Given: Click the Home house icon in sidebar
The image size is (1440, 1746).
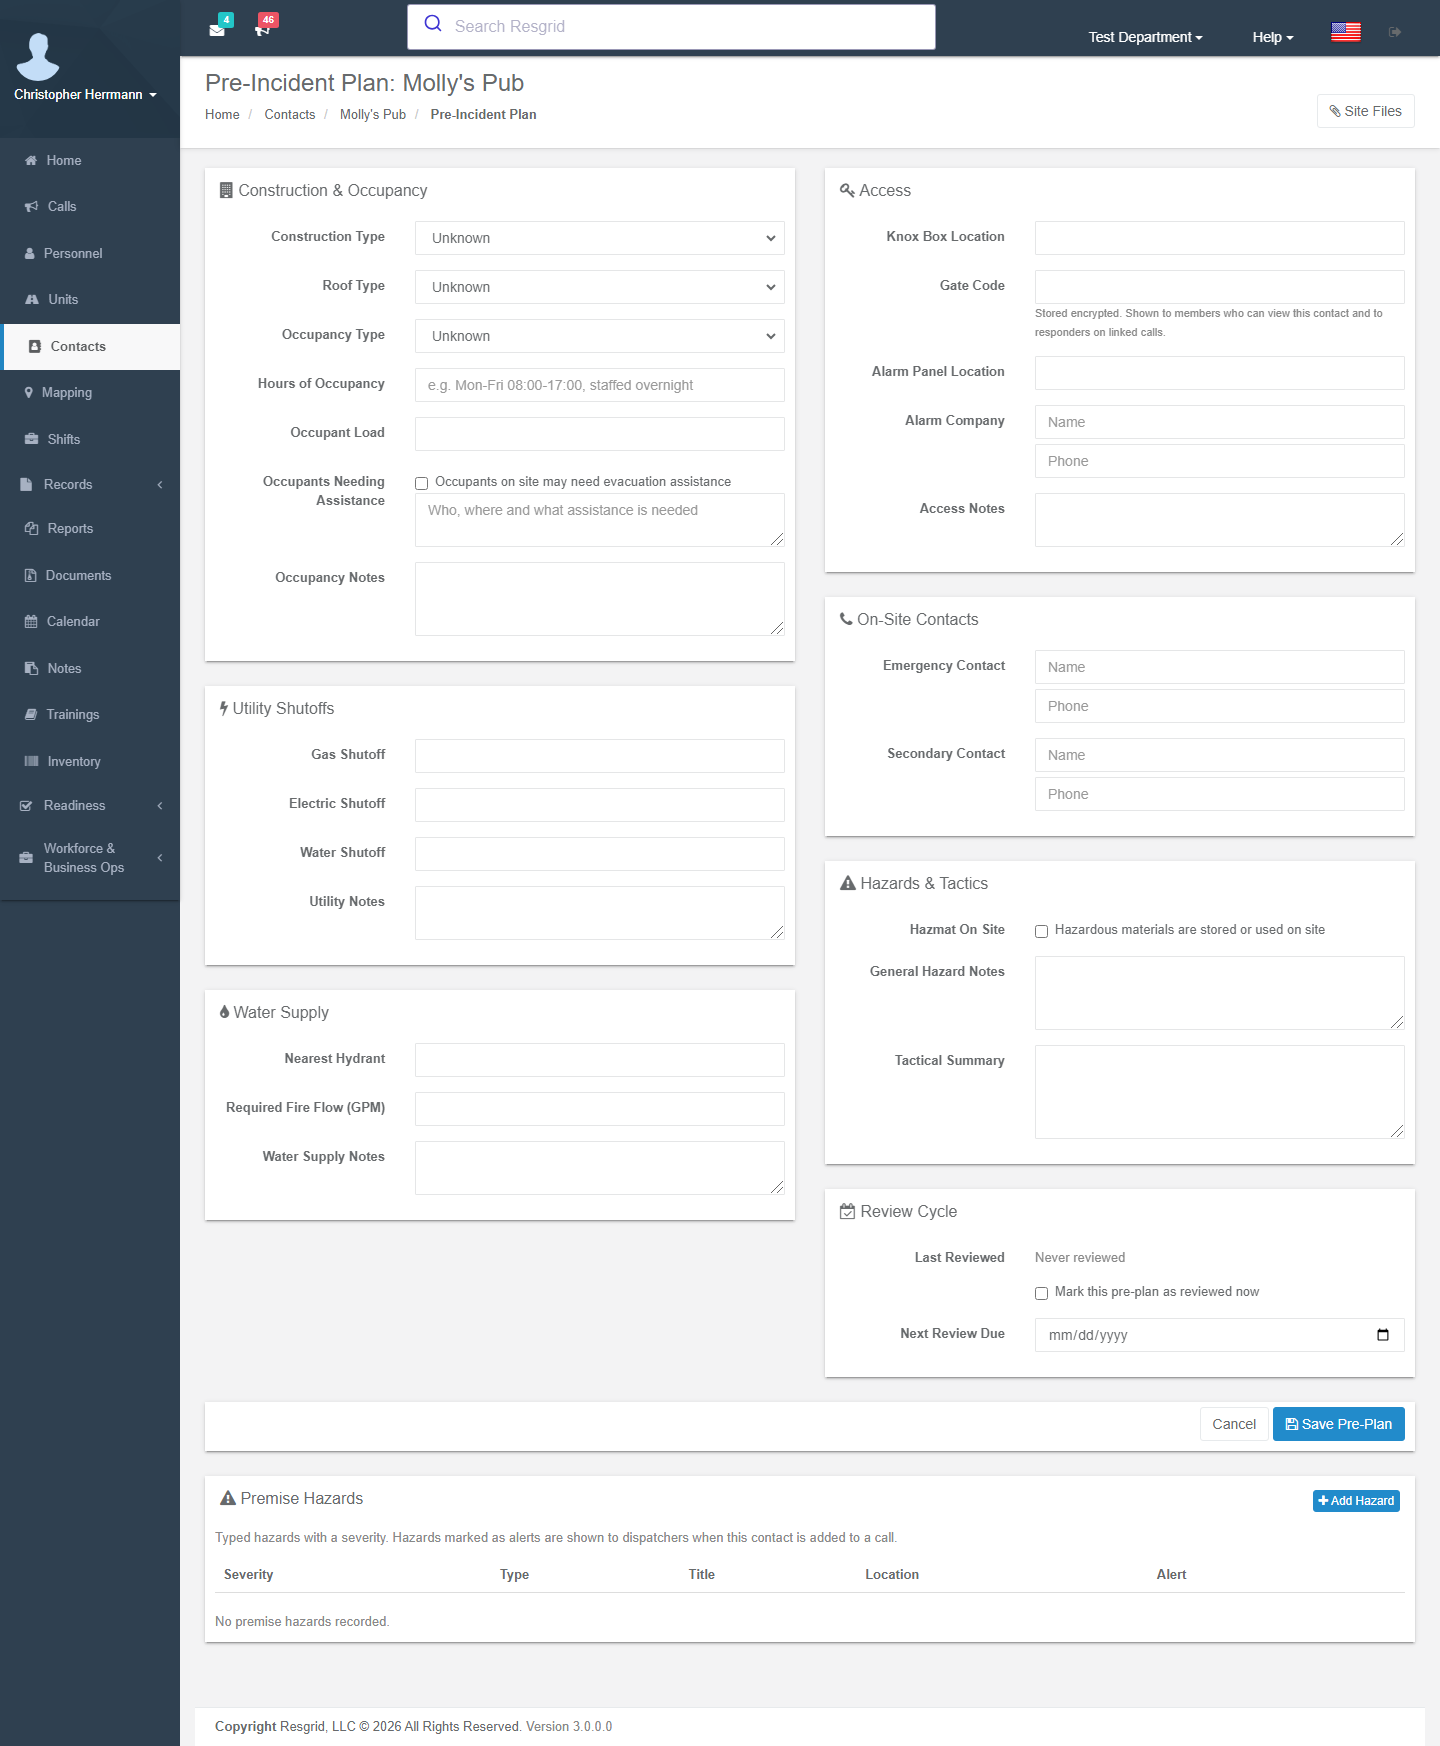Looking at the screenshot, I should pos(31,161).
